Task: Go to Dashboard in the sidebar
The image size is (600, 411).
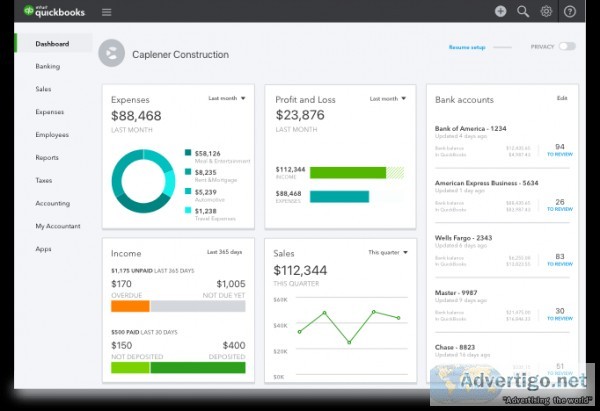Action: point(52,44)
